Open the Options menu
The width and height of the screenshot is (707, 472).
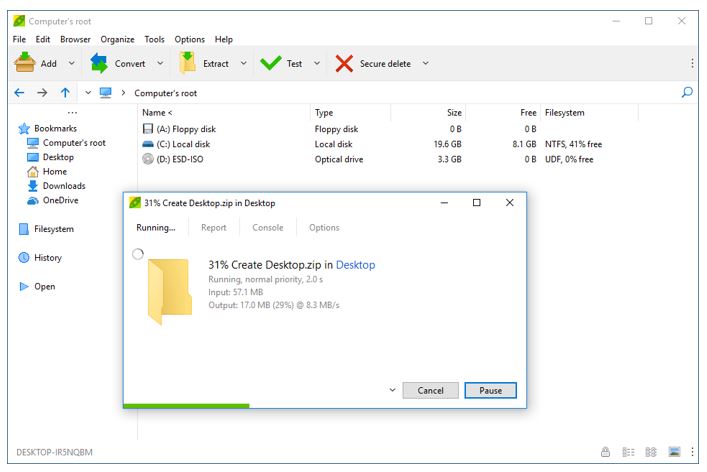(189, 39)
